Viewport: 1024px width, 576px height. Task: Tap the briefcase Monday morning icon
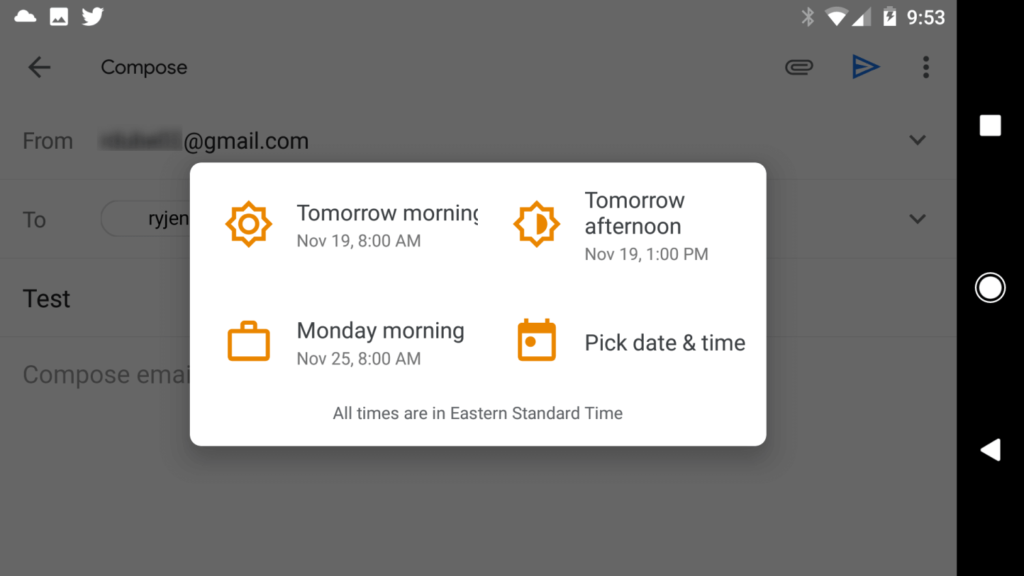248,342
